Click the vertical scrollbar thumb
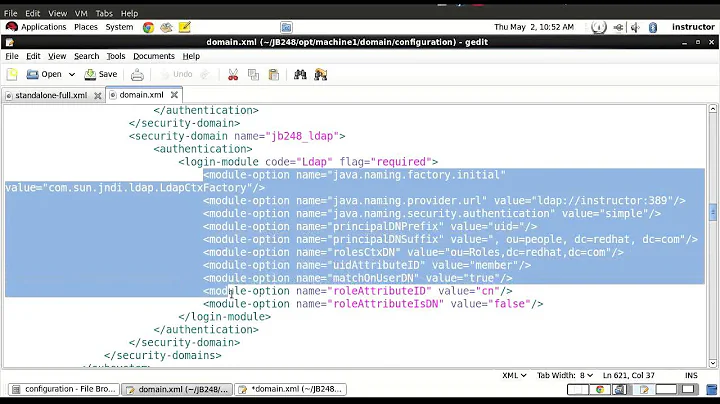Image resolution: width=720 pixels, height=404 pixels. point(713,212)
